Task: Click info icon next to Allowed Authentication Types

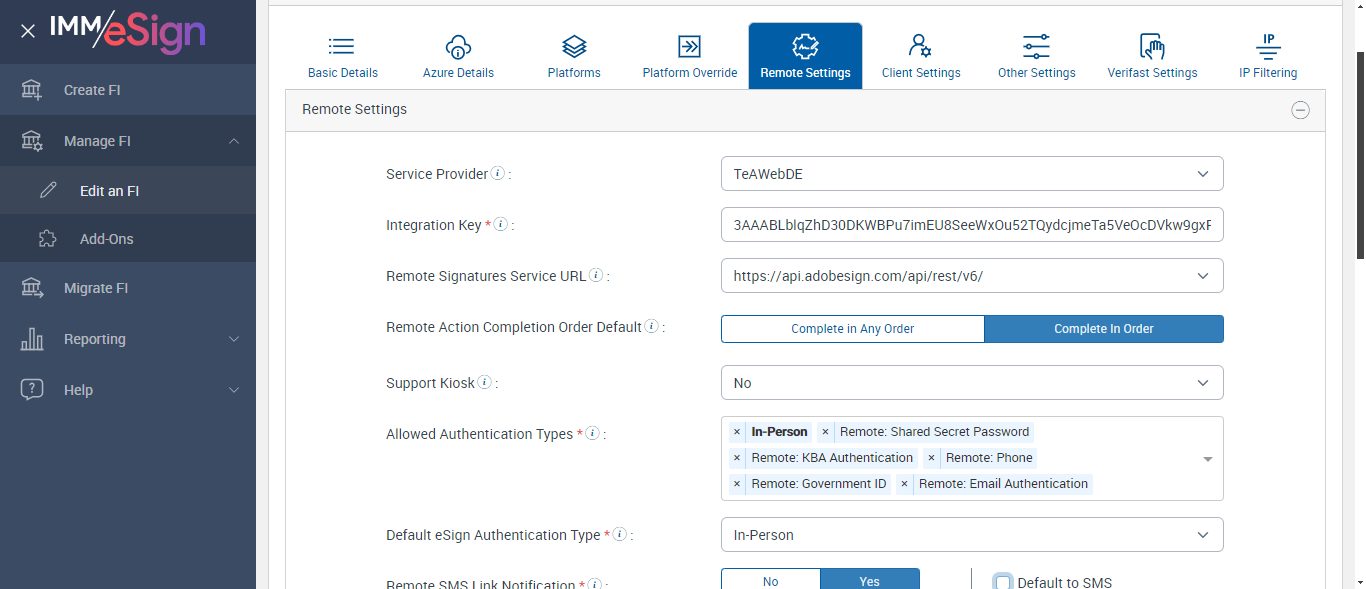Action: coord(592,433)
